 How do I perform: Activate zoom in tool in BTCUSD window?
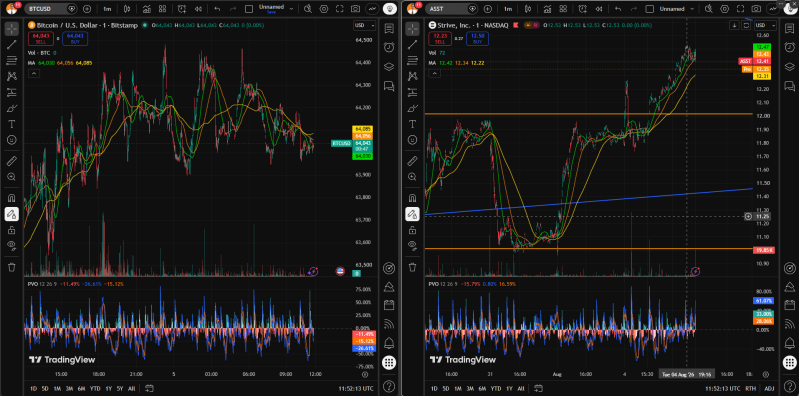12,177
